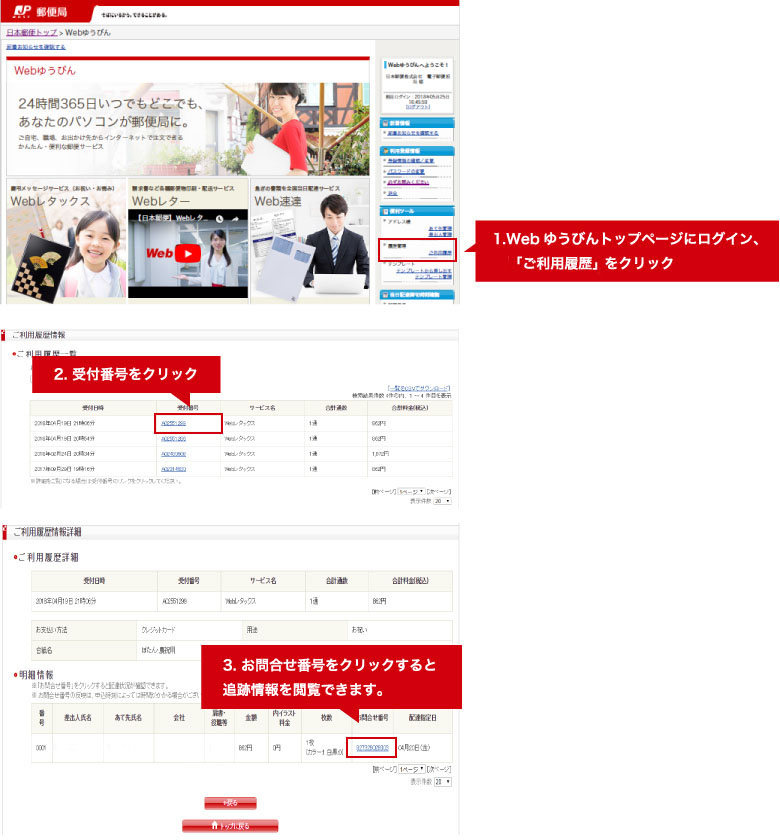The width and height of the screenshot is (780, 840).
Task: Open the 日本郵便トップ breadcrumb link
Action: tap(32, 33)
